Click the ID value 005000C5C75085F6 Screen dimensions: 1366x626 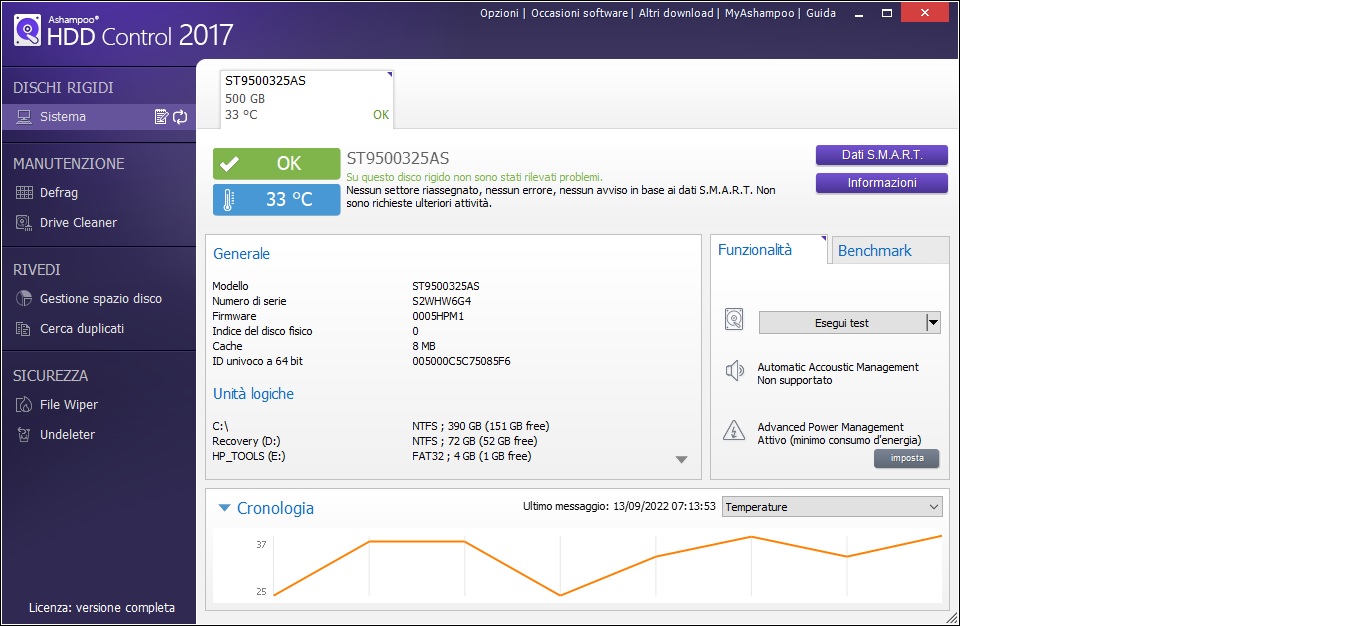click(461, 361)
